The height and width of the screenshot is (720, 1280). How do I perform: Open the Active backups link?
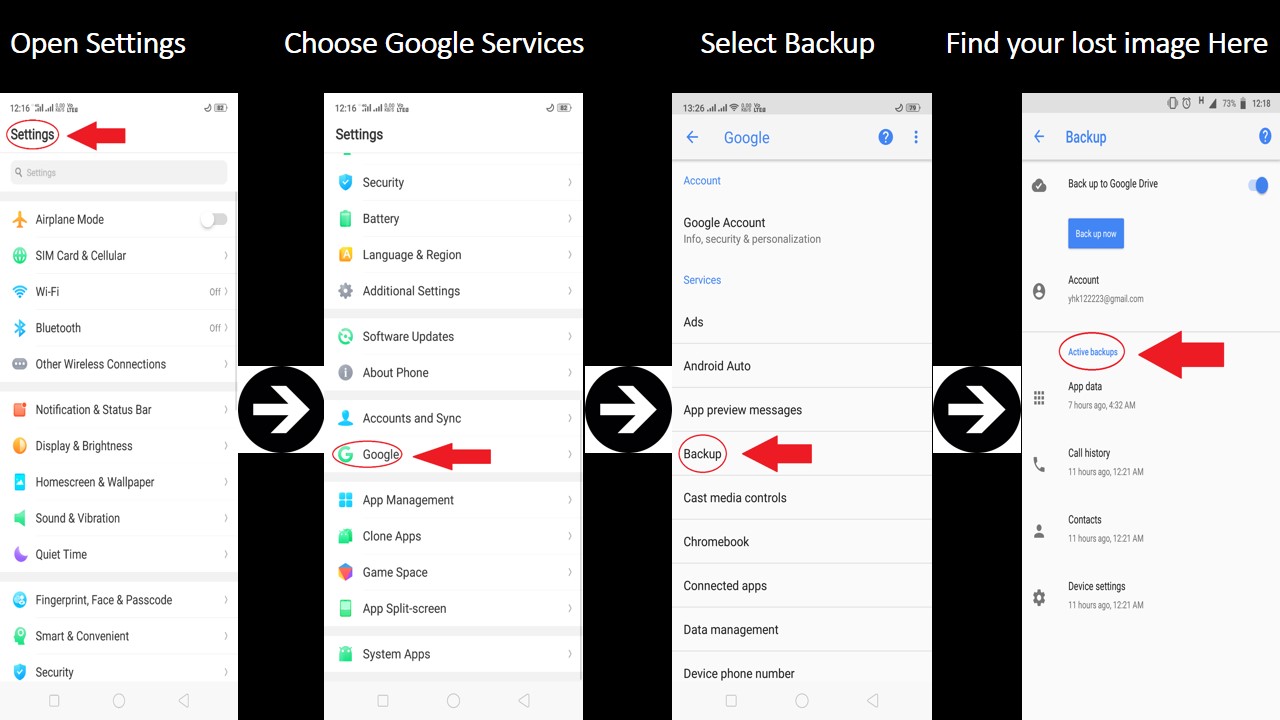pyautogui.click(x=1093, y=352)
